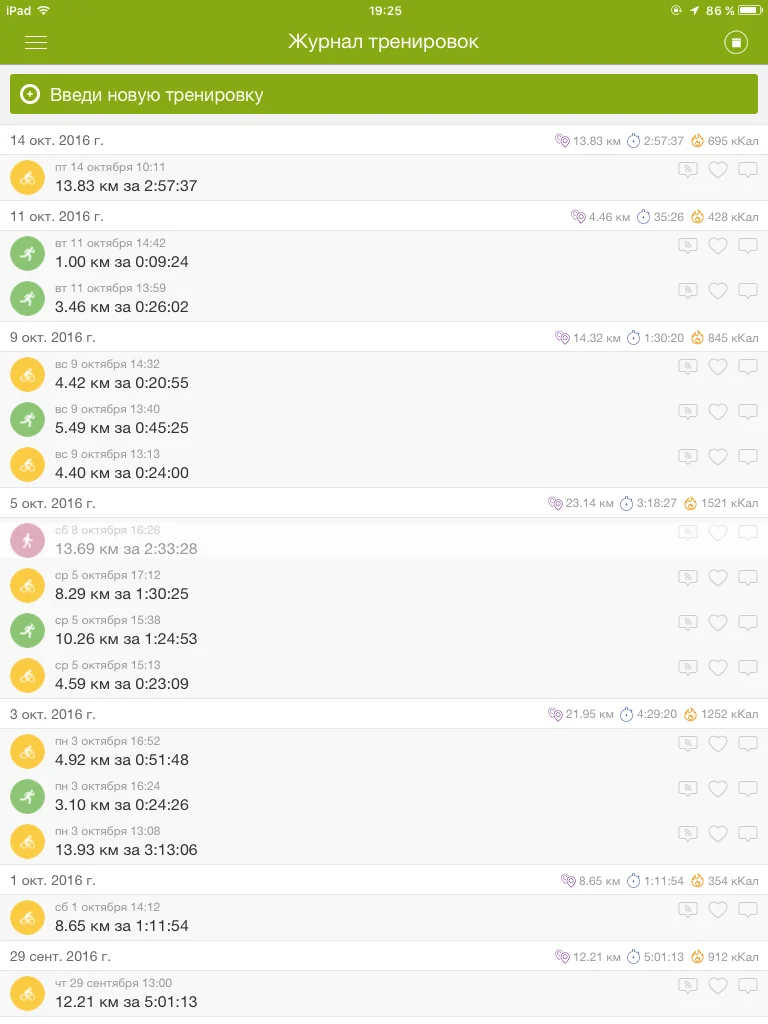Select the 3 окт. 2016 г. day header
The height and width of the screenshot is (1024, 768).
[53, 714]
